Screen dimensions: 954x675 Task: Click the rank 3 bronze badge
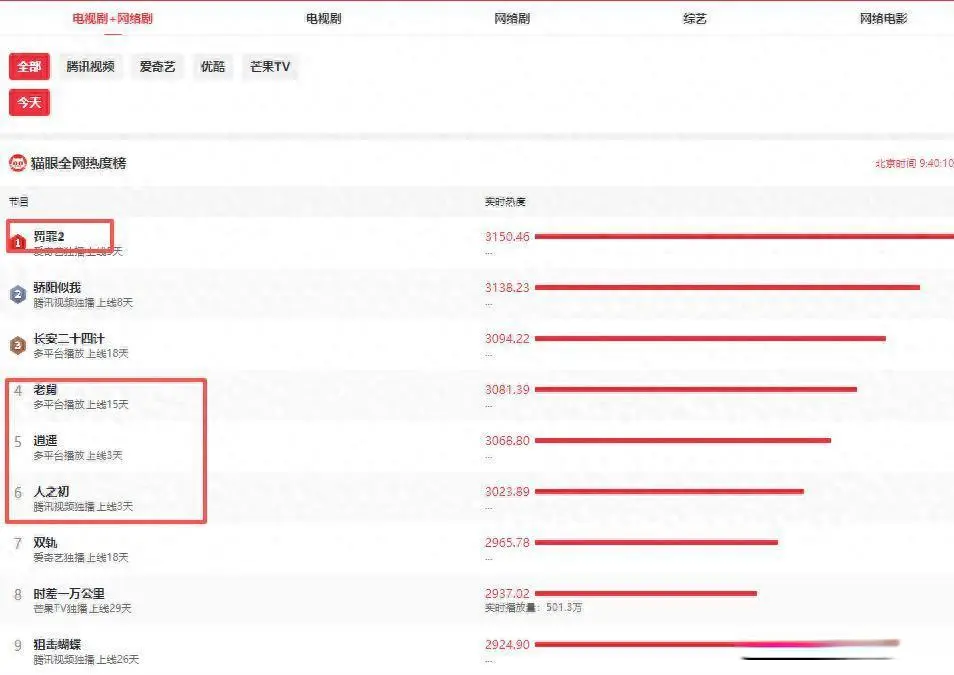(18, 346)
